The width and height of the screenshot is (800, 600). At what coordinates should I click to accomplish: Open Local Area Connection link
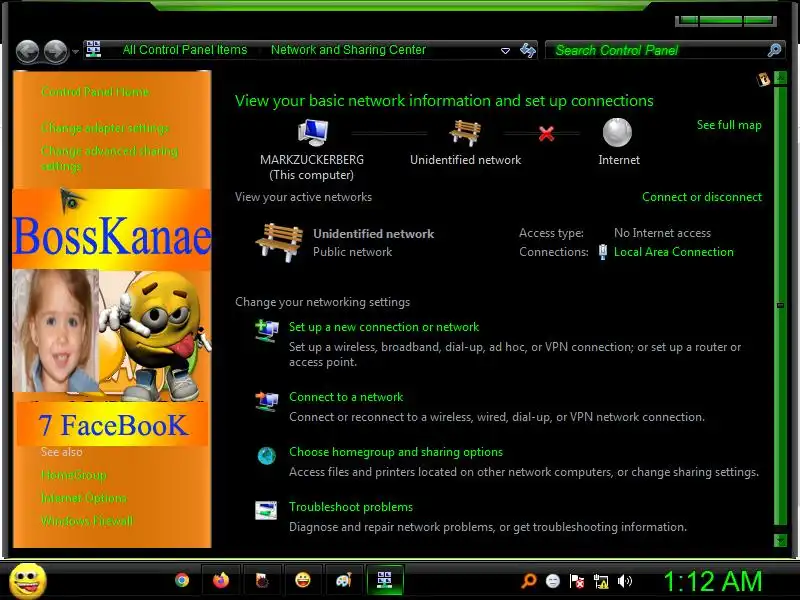click(x=673, y=252)
